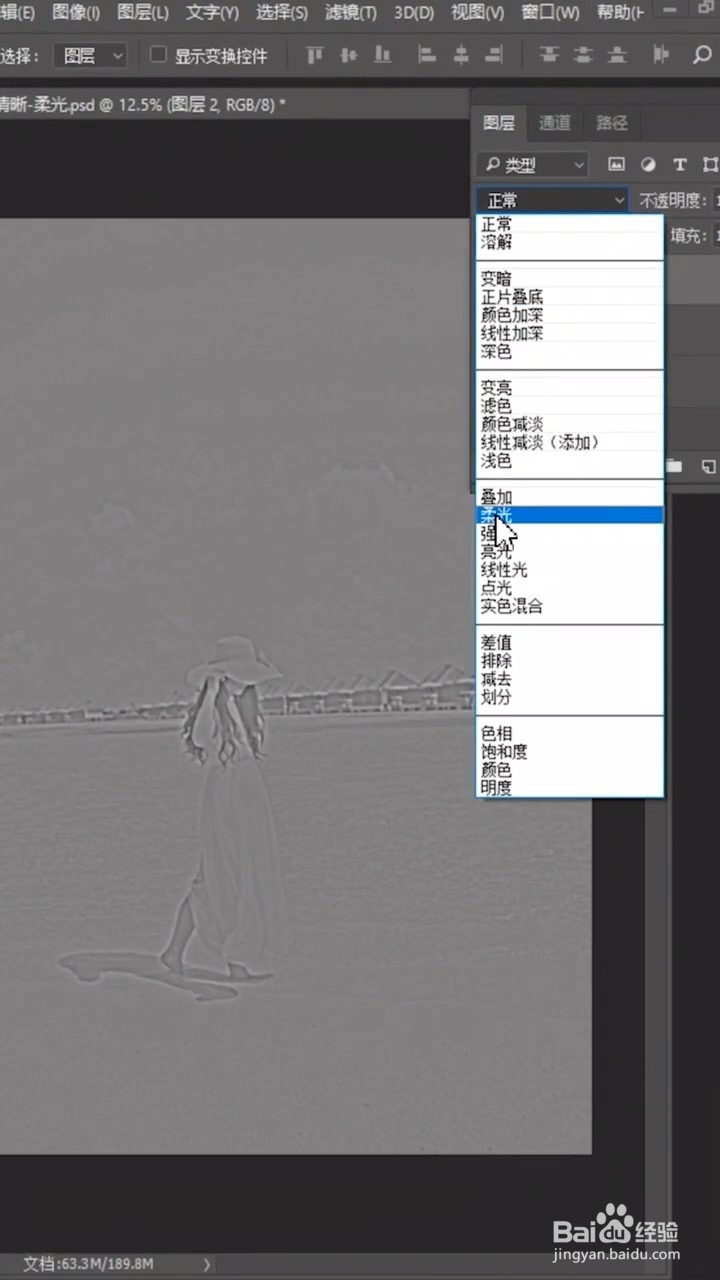Click the align bottom edges icon
Viewport: 720px width, 1280px height.
click(382, 55)
